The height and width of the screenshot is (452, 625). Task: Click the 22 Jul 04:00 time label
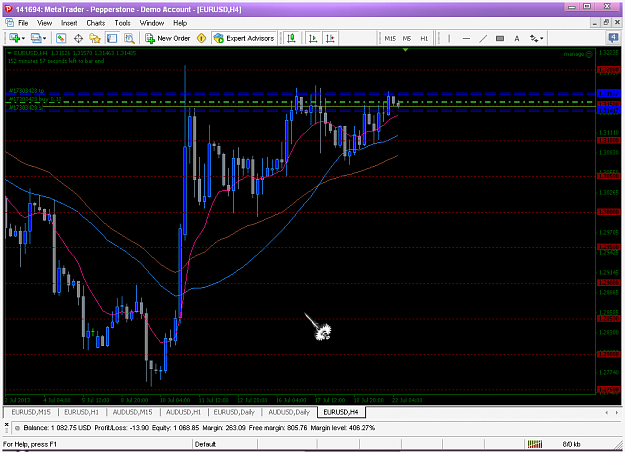407,400
